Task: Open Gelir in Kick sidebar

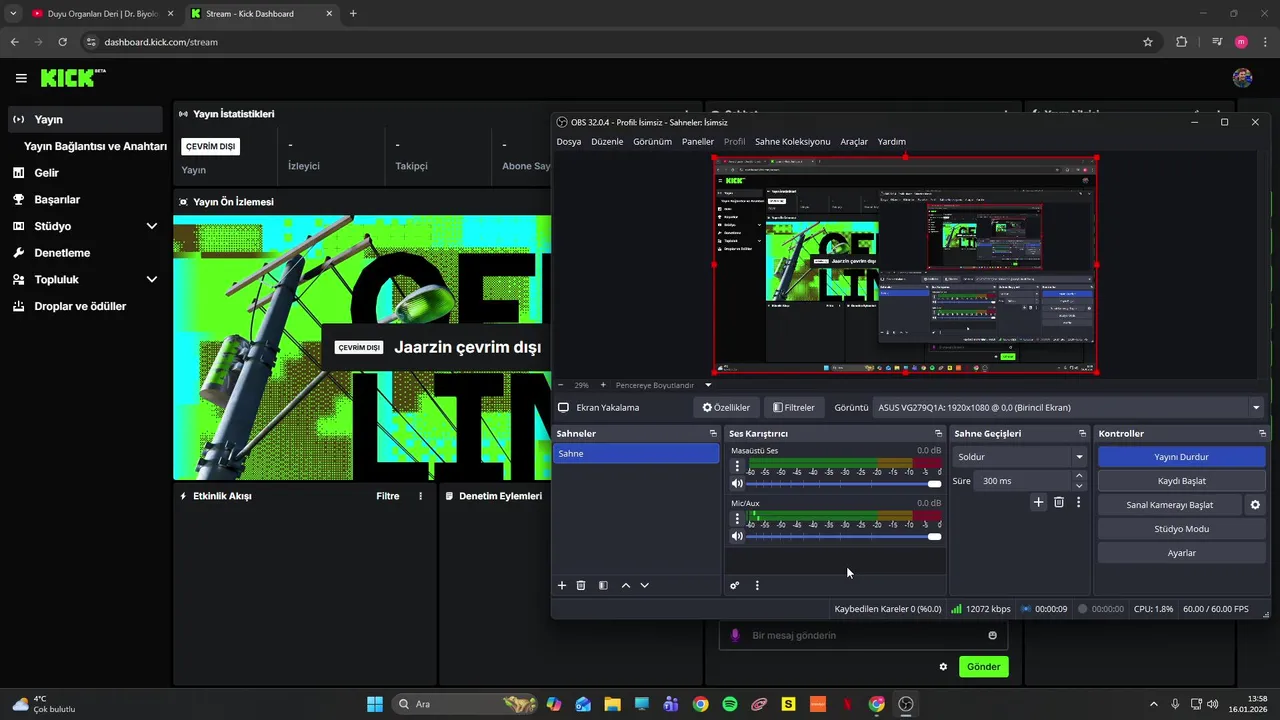Action: 46,173
